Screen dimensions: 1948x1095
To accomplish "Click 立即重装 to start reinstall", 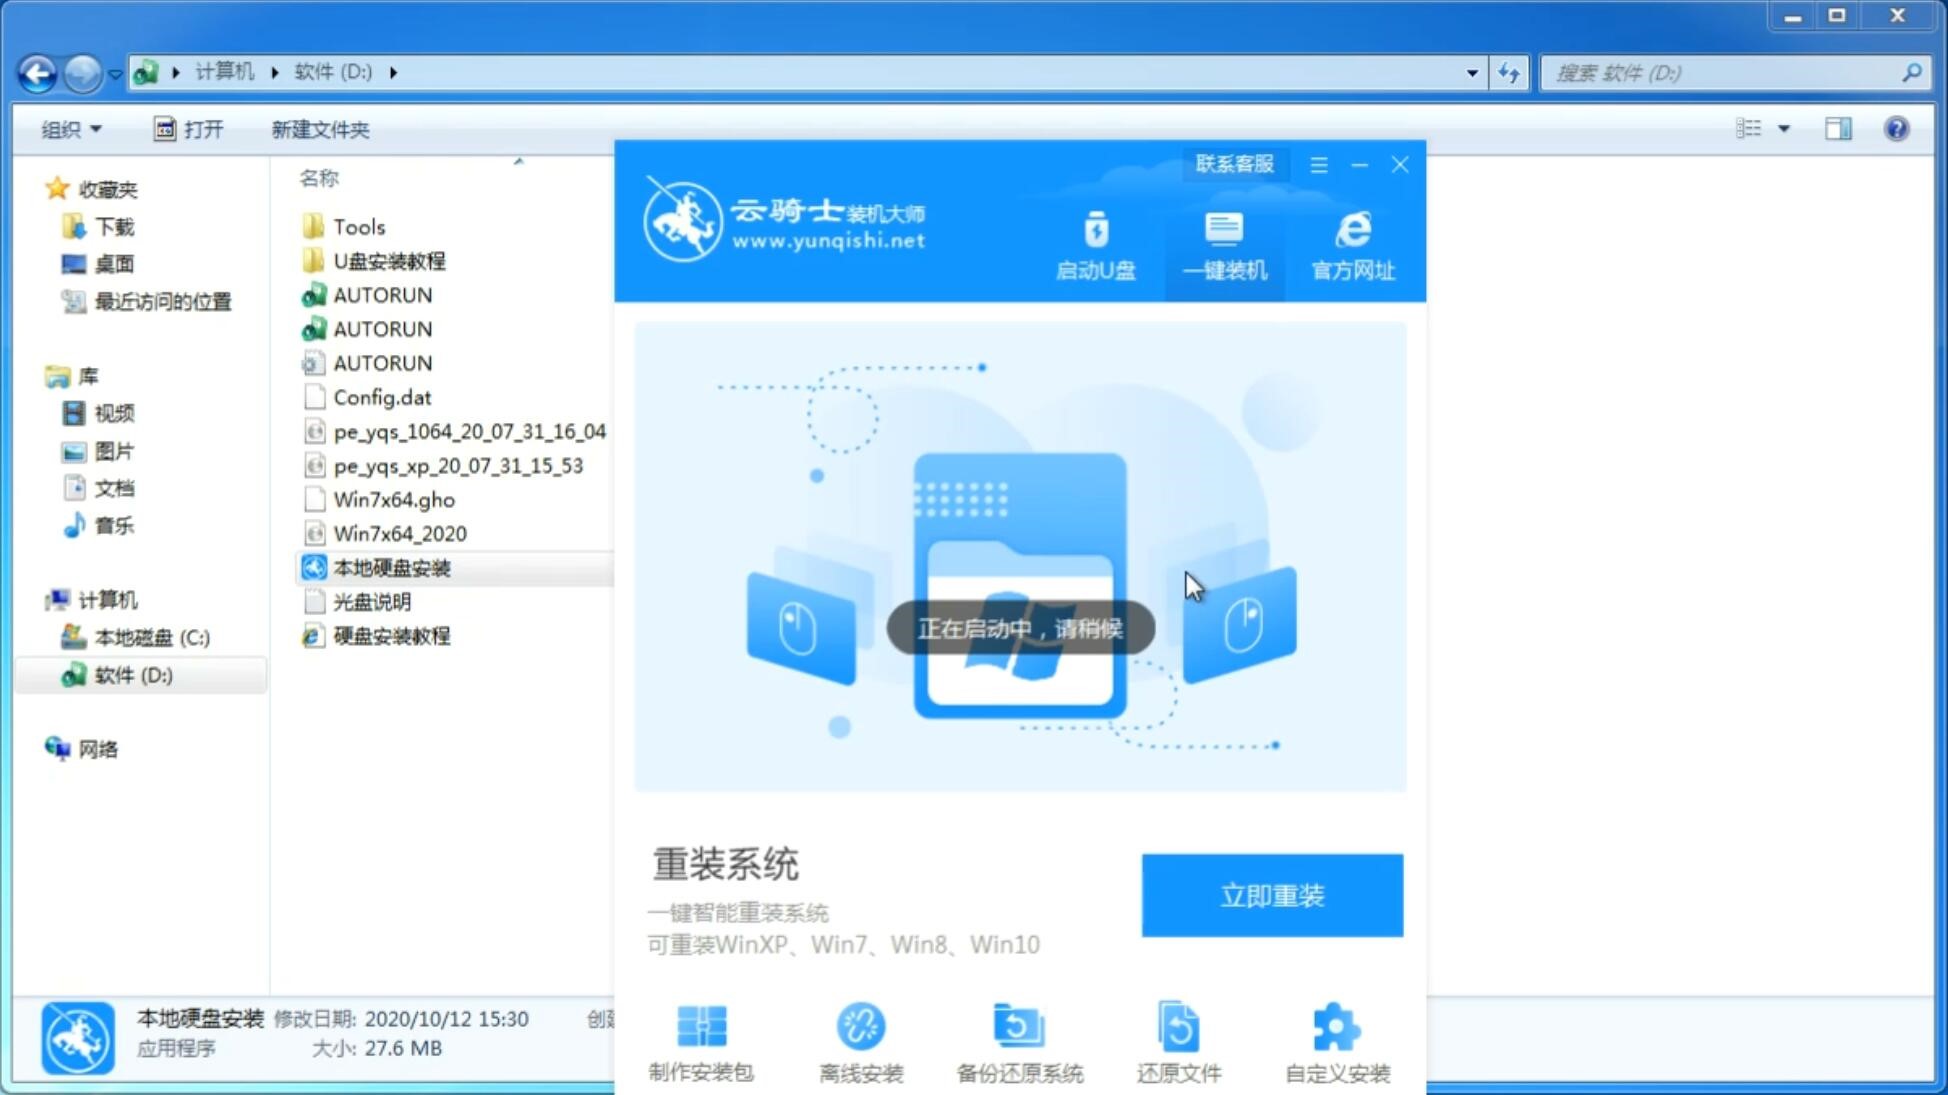I will 1272,894.
